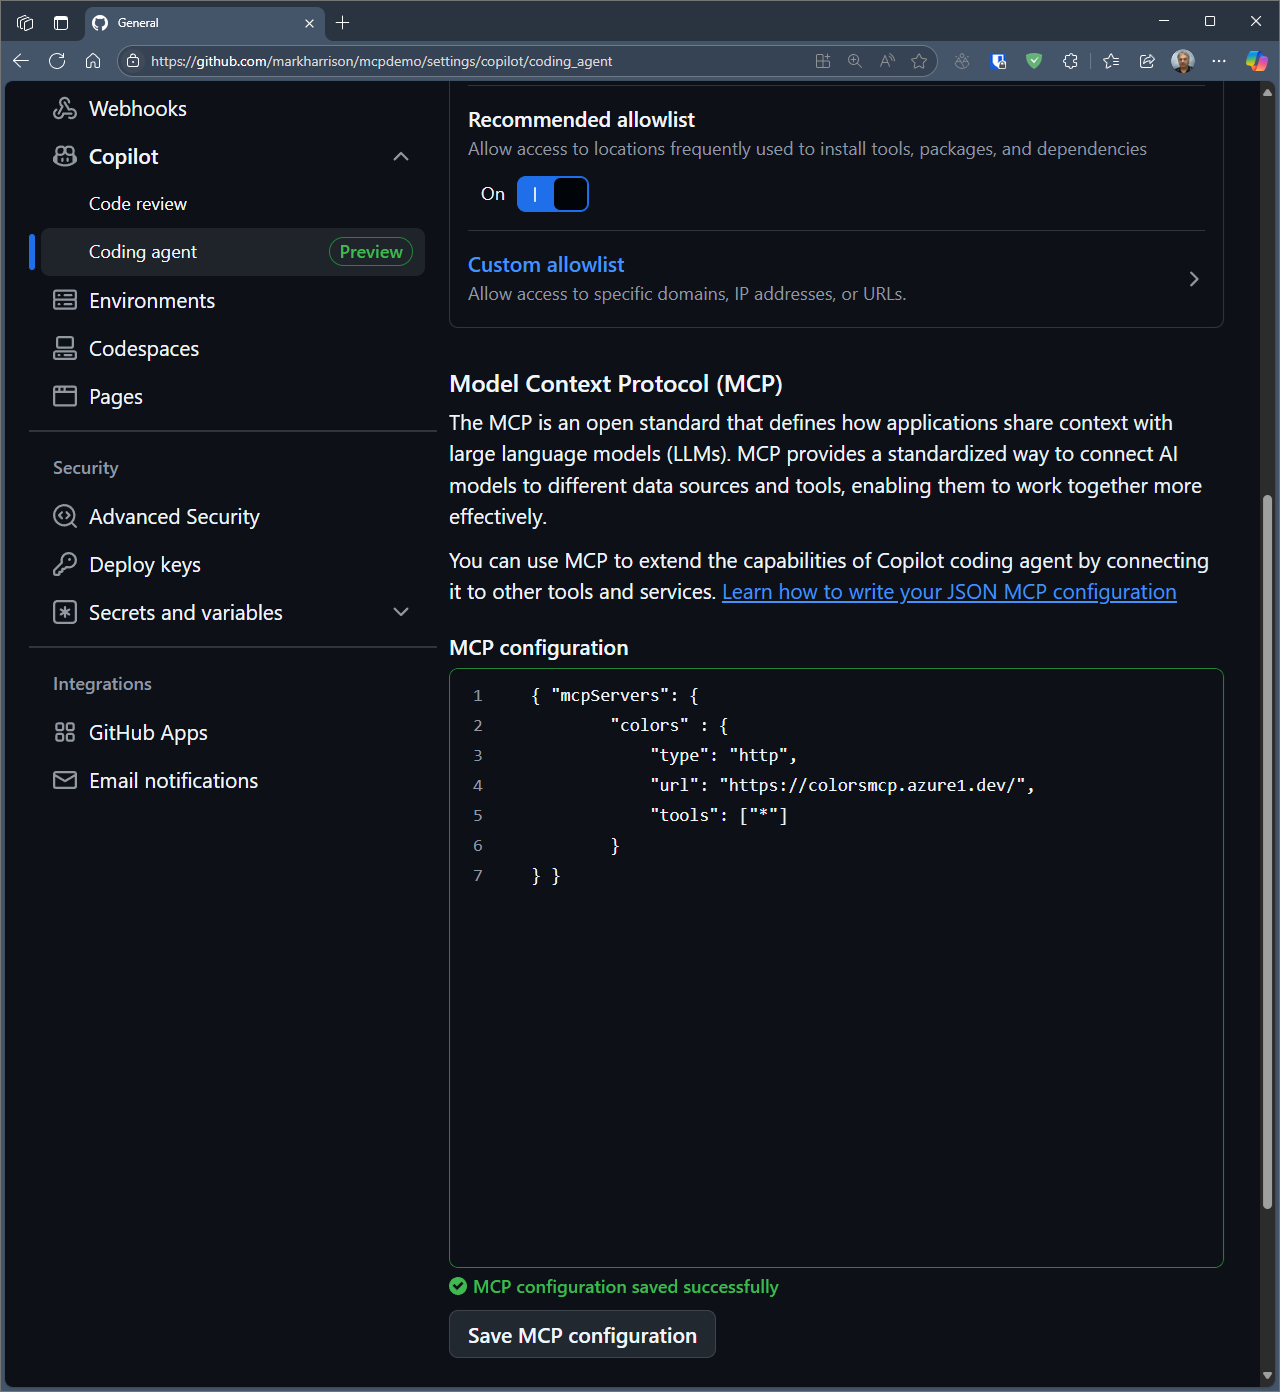Click the Webhooks icon in sidebar
This screenshot has width=1280, height=1392.
(65, 109)
